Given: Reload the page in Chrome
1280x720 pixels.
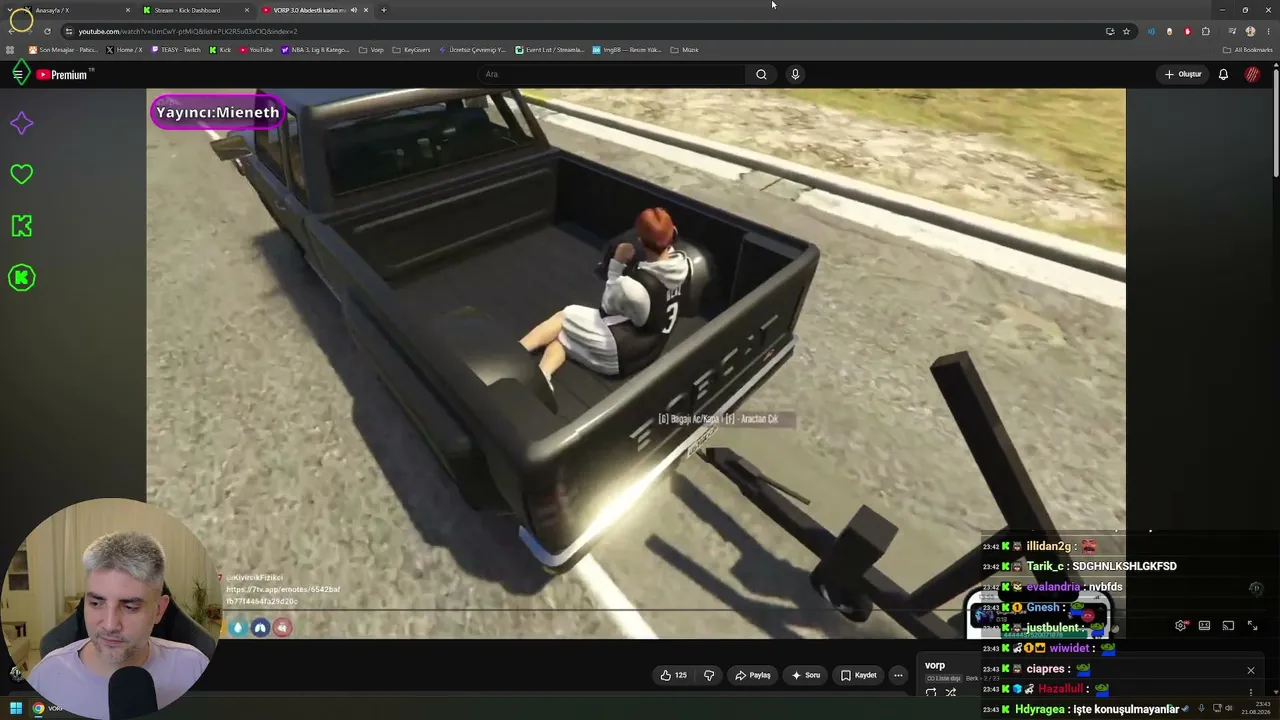Looking at the screenshot, I should click(47, 31).
